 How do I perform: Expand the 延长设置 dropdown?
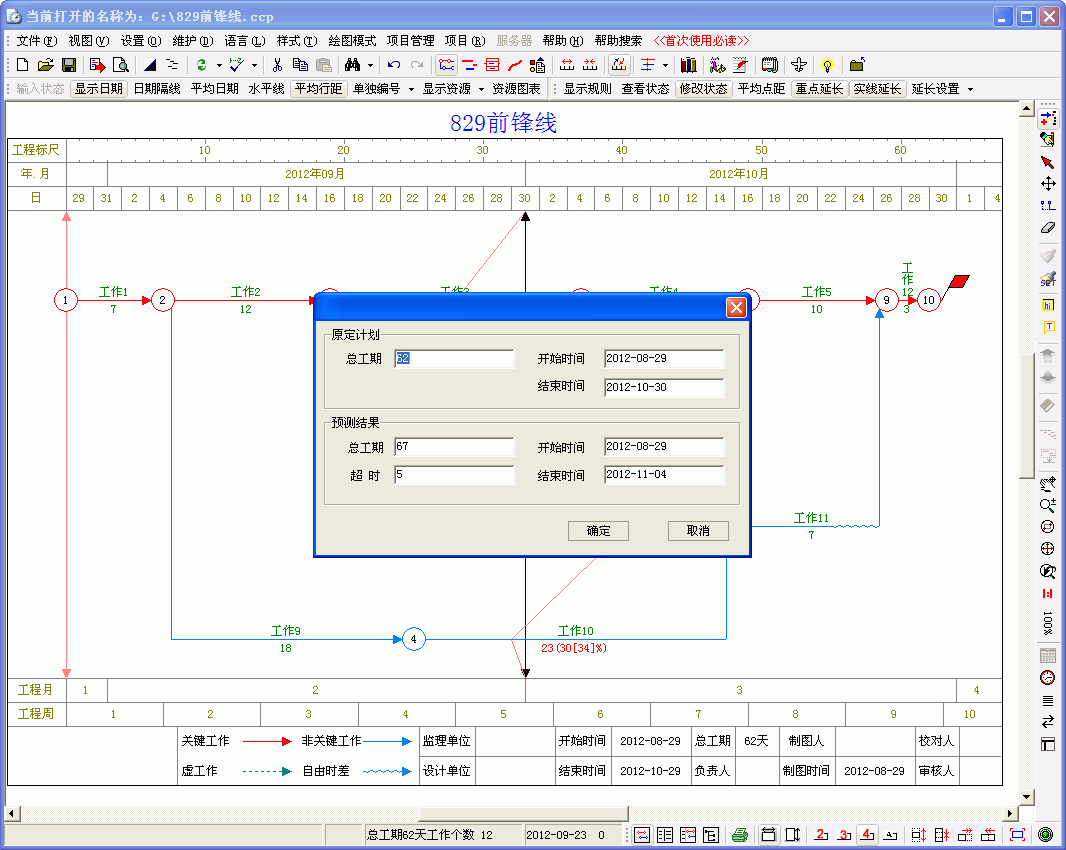(942, 89)
